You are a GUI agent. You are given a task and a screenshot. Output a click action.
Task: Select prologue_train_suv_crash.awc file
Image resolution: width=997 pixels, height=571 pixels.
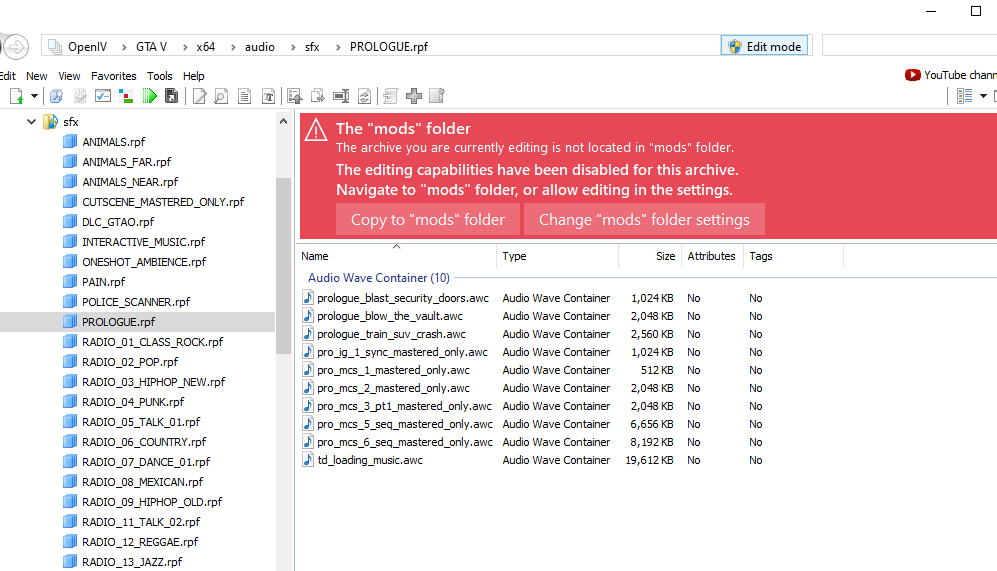(391, 334)
